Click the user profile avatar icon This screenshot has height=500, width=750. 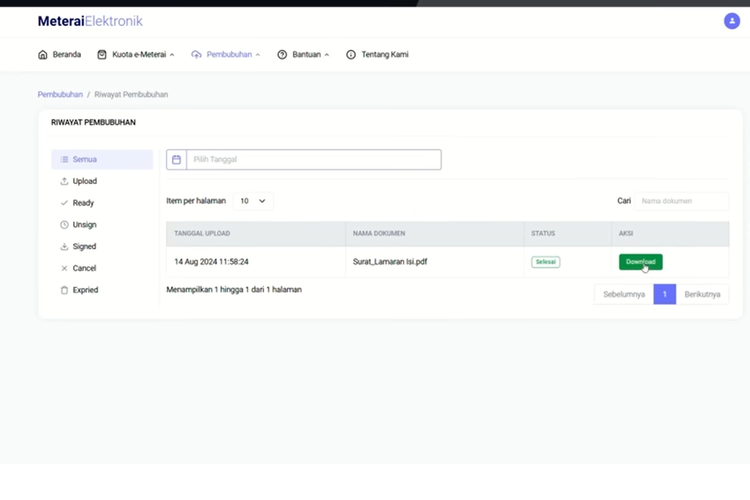tap(732, 21)
